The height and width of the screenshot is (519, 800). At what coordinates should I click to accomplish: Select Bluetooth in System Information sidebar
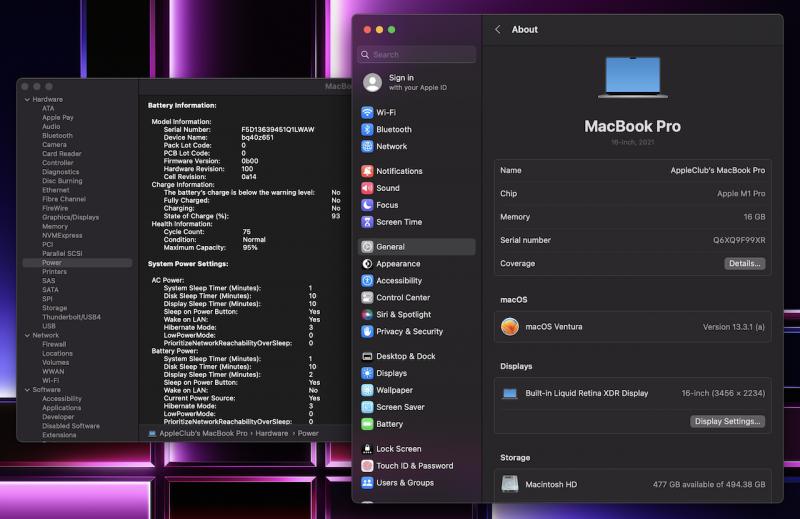[57, 135]
